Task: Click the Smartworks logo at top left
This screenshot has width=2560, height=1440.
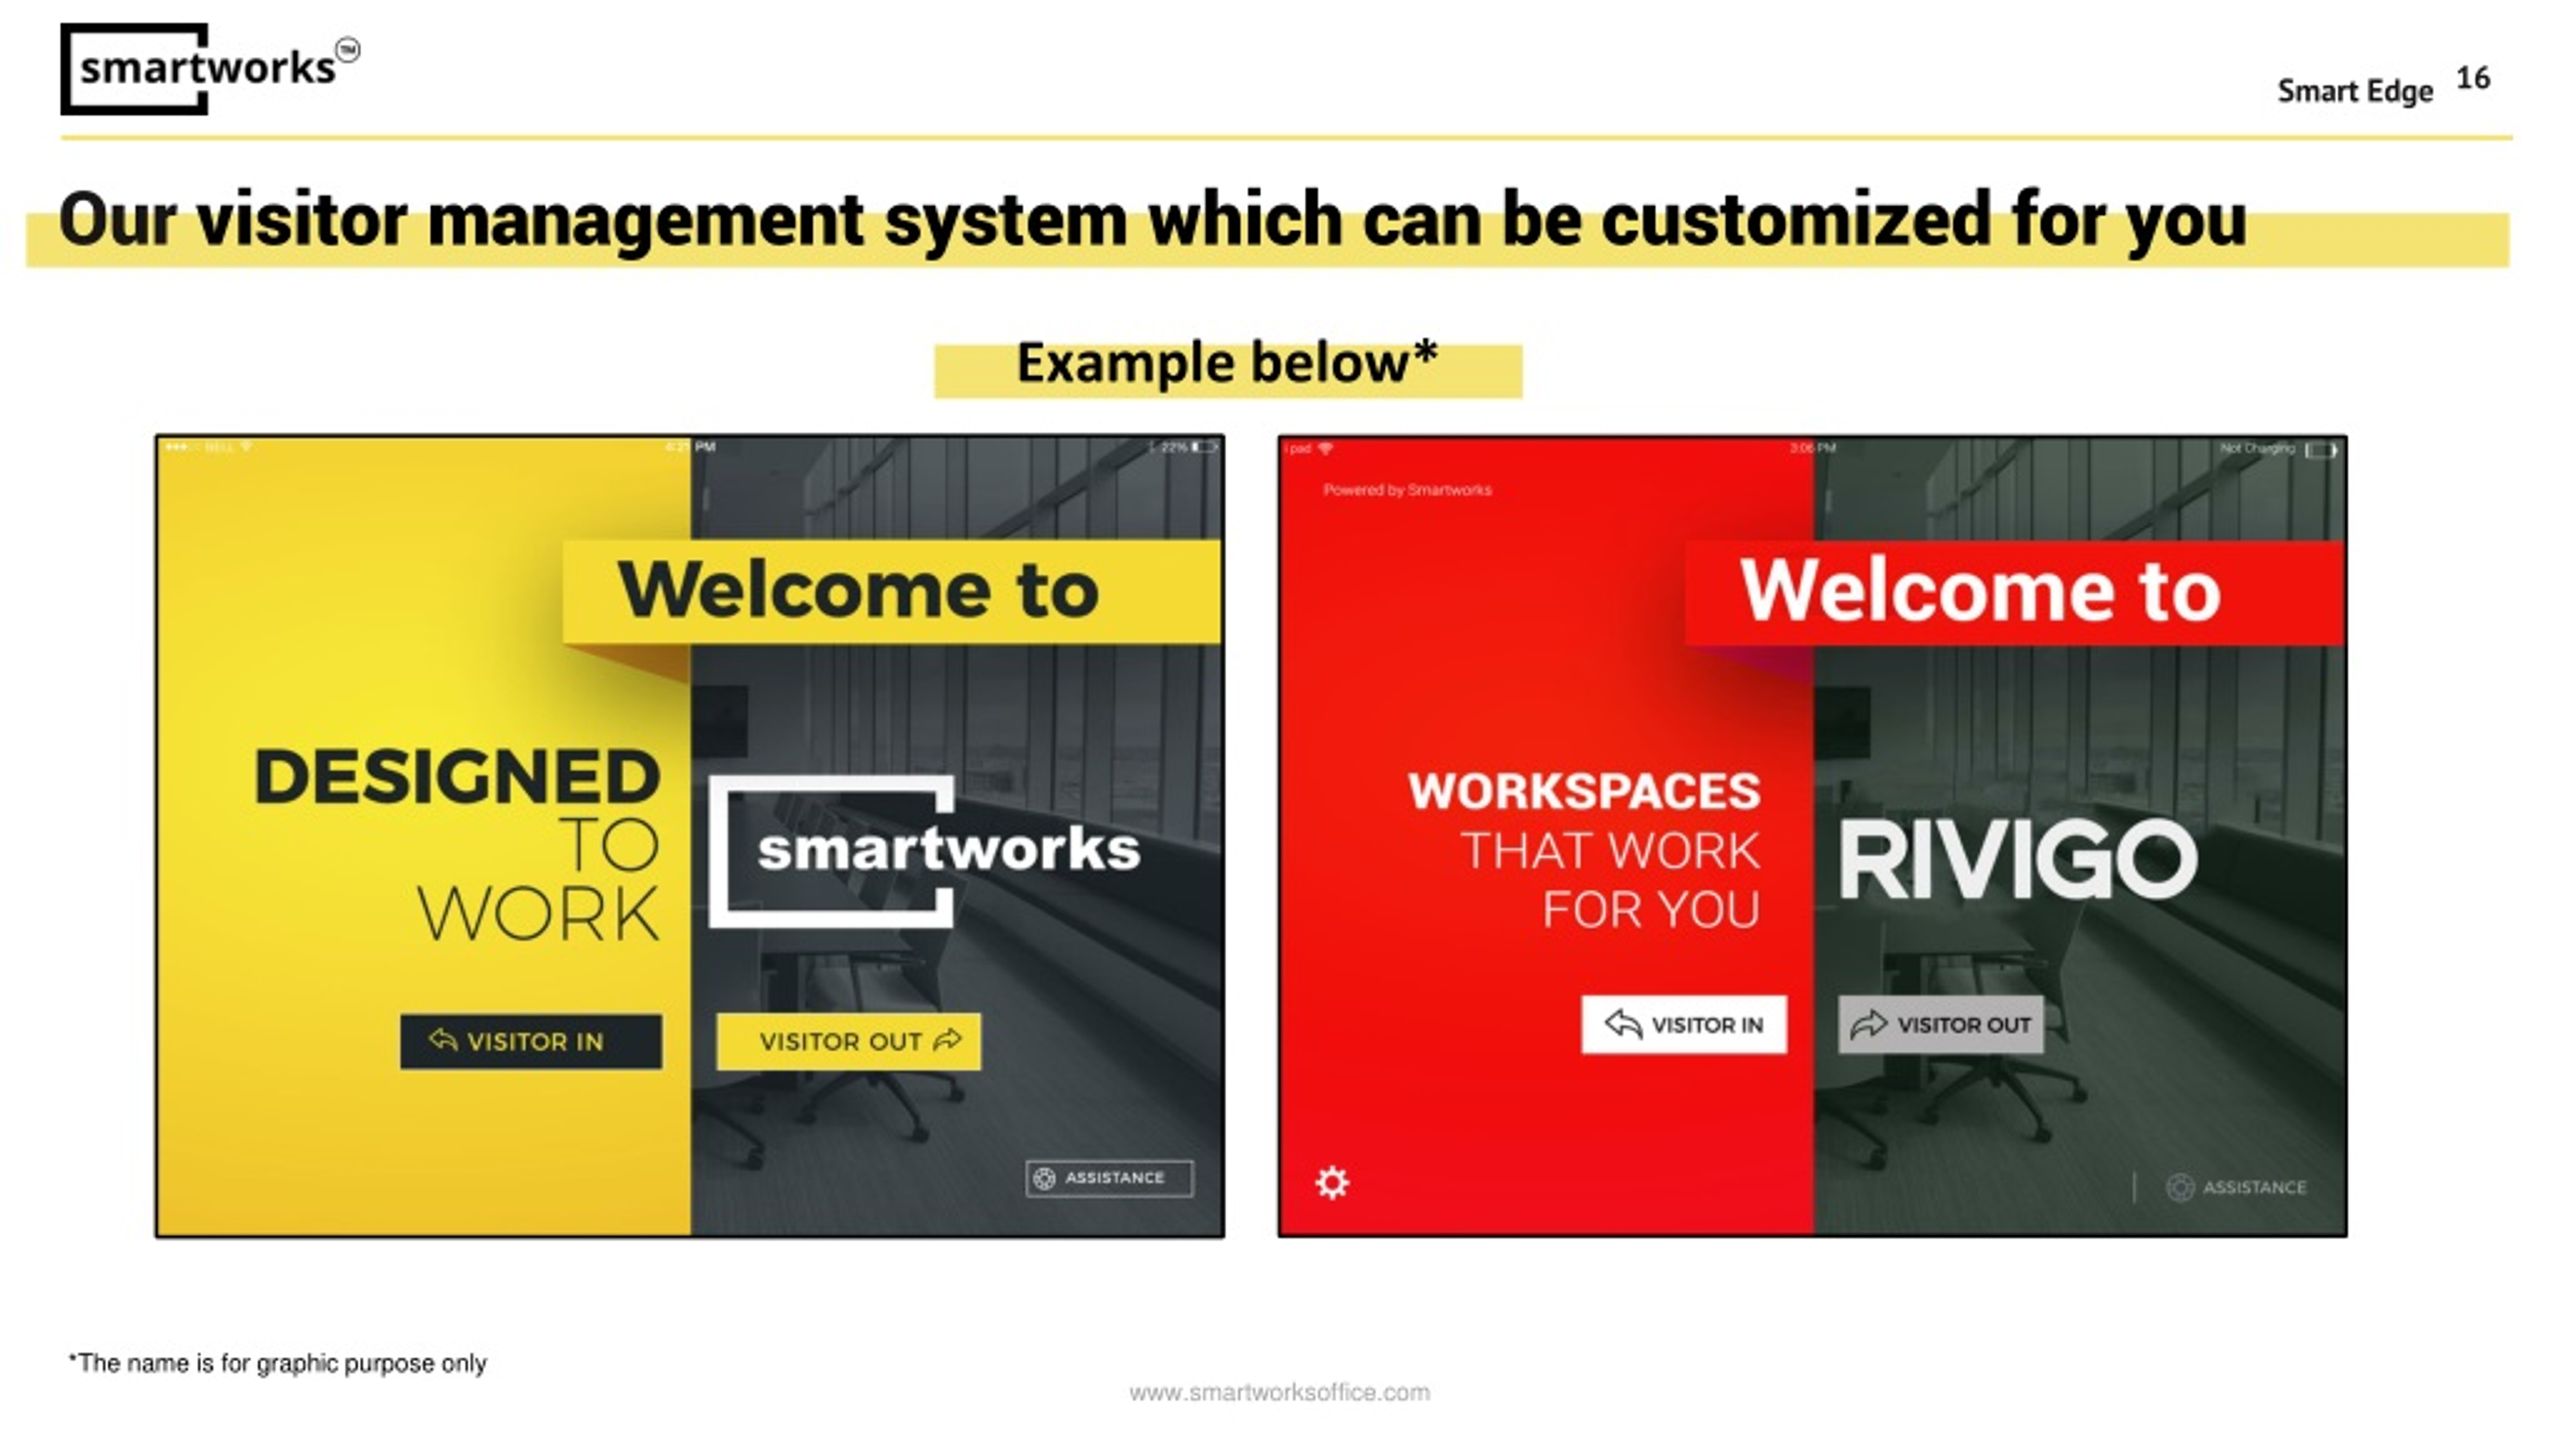Action: (209, 68)
